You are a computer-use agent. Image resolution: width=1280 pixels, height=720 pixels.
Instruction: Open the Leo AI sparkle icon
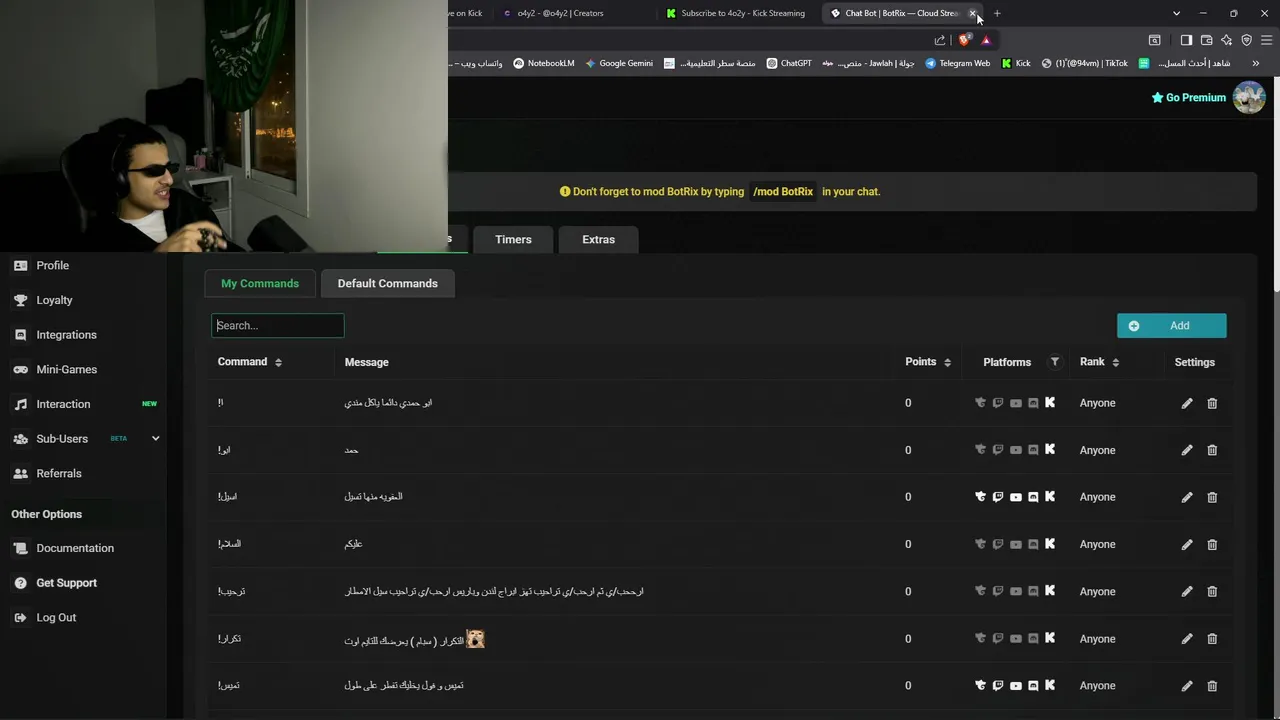tap(1227, 40)
